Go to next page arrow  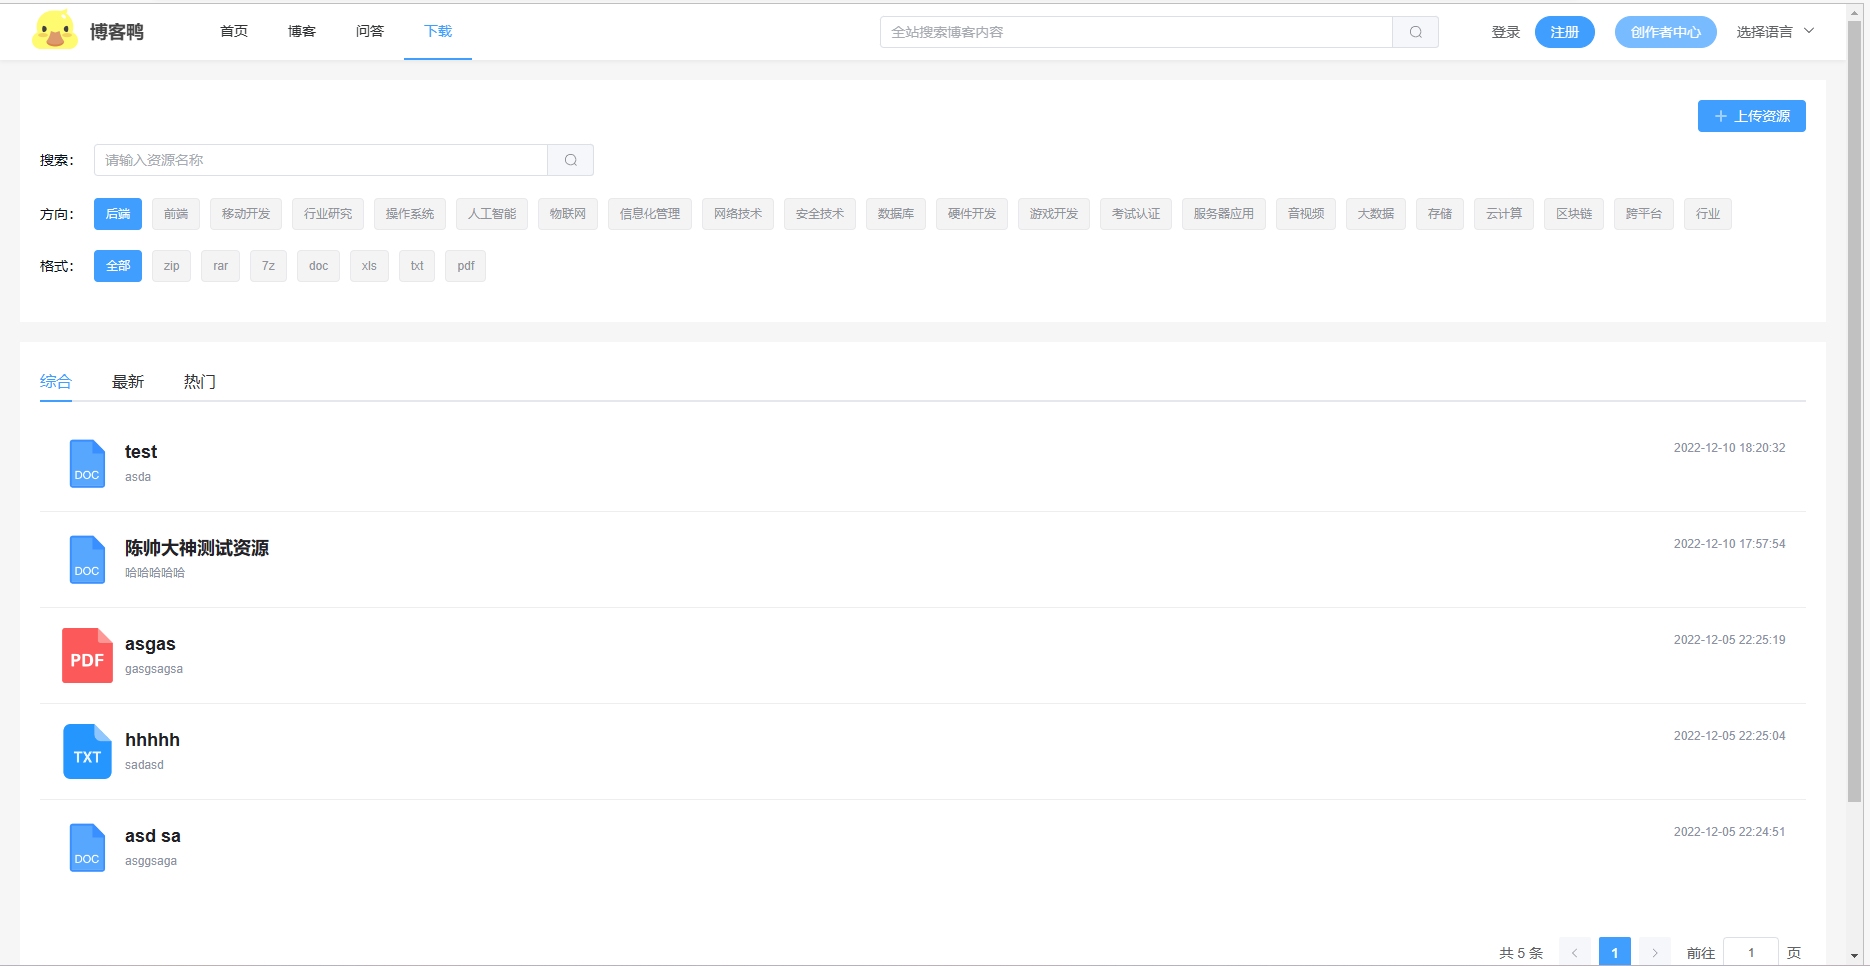click(x=1654, y=953)
